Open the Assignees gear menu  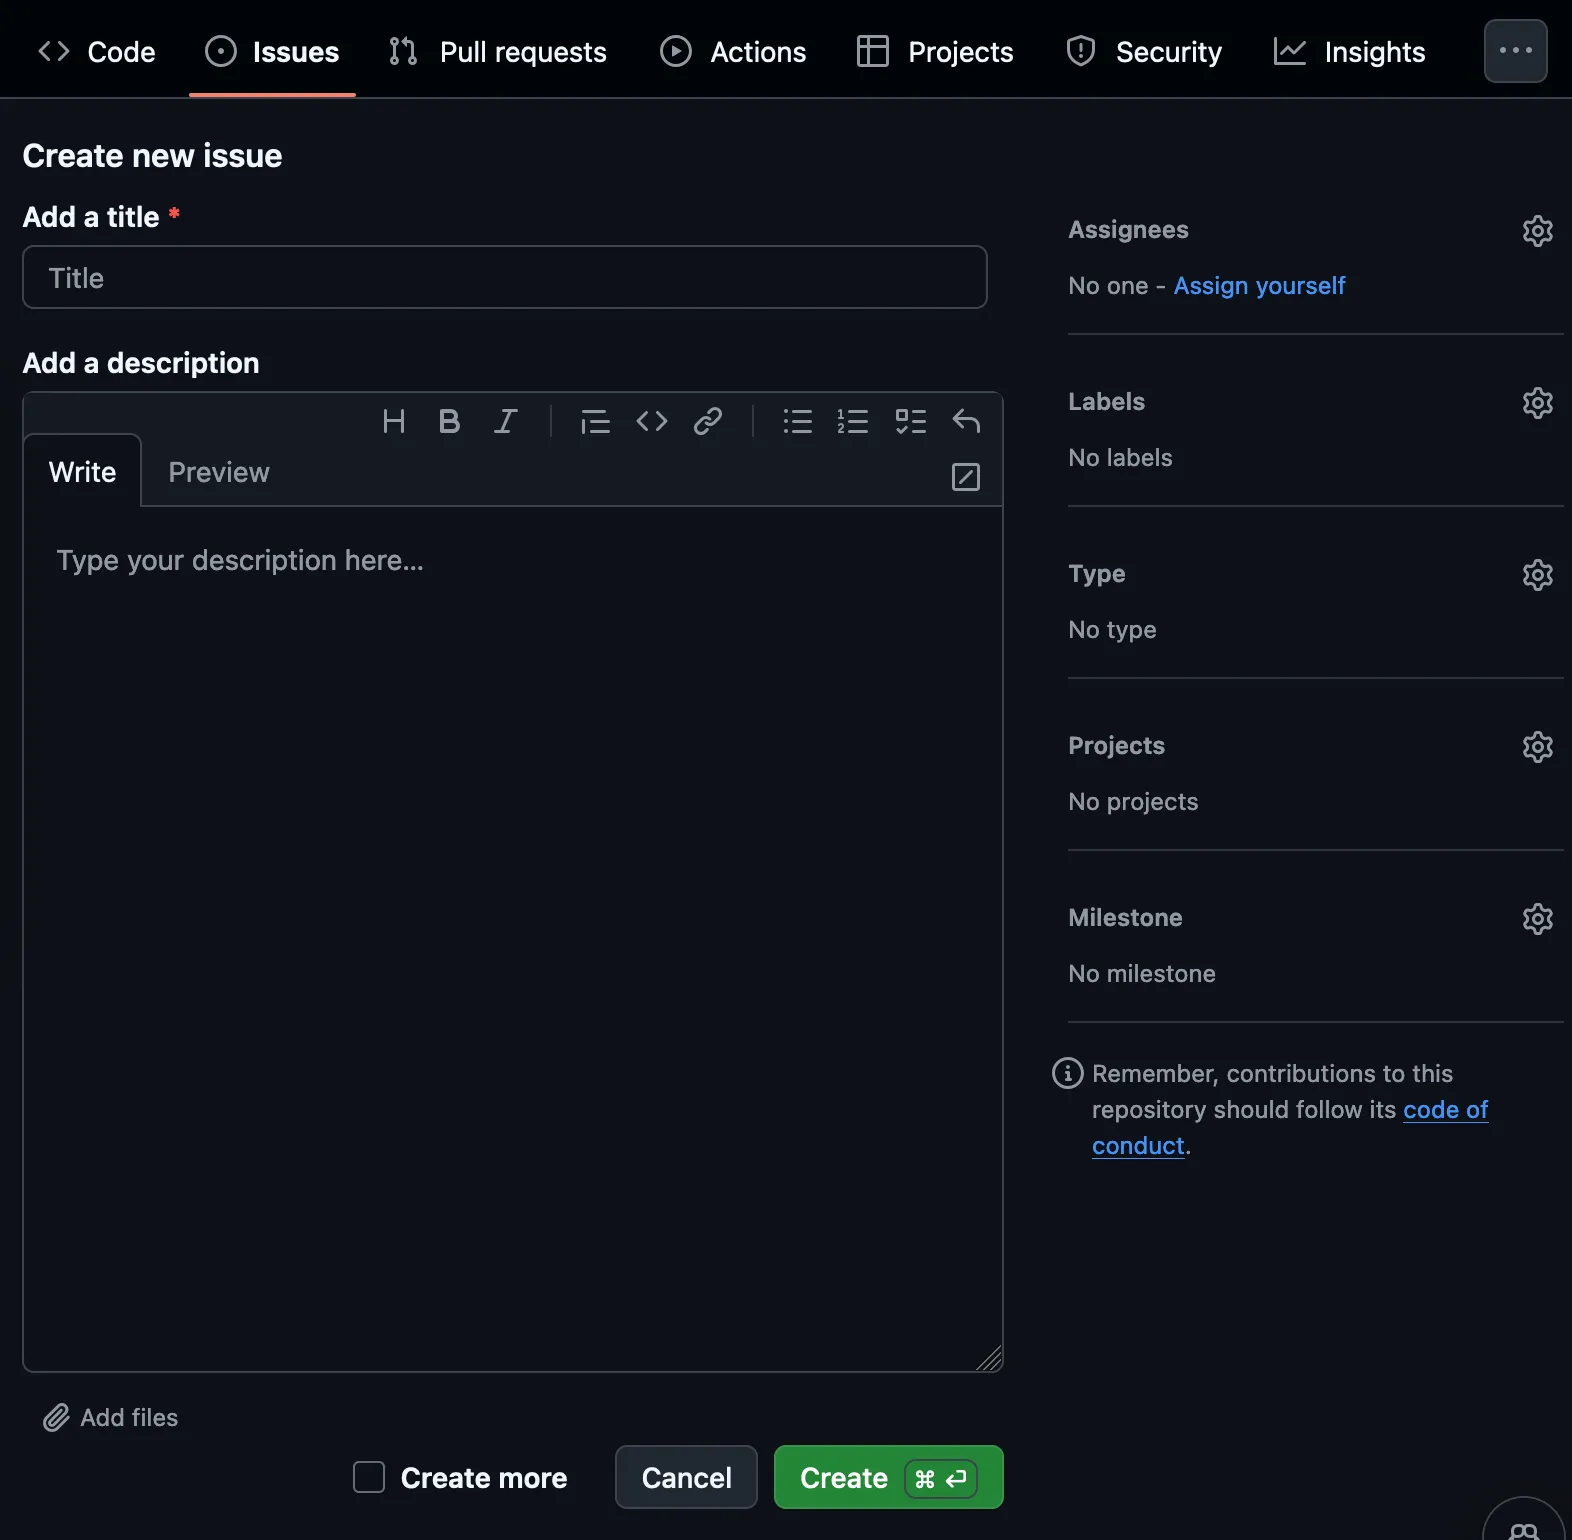1537,231
